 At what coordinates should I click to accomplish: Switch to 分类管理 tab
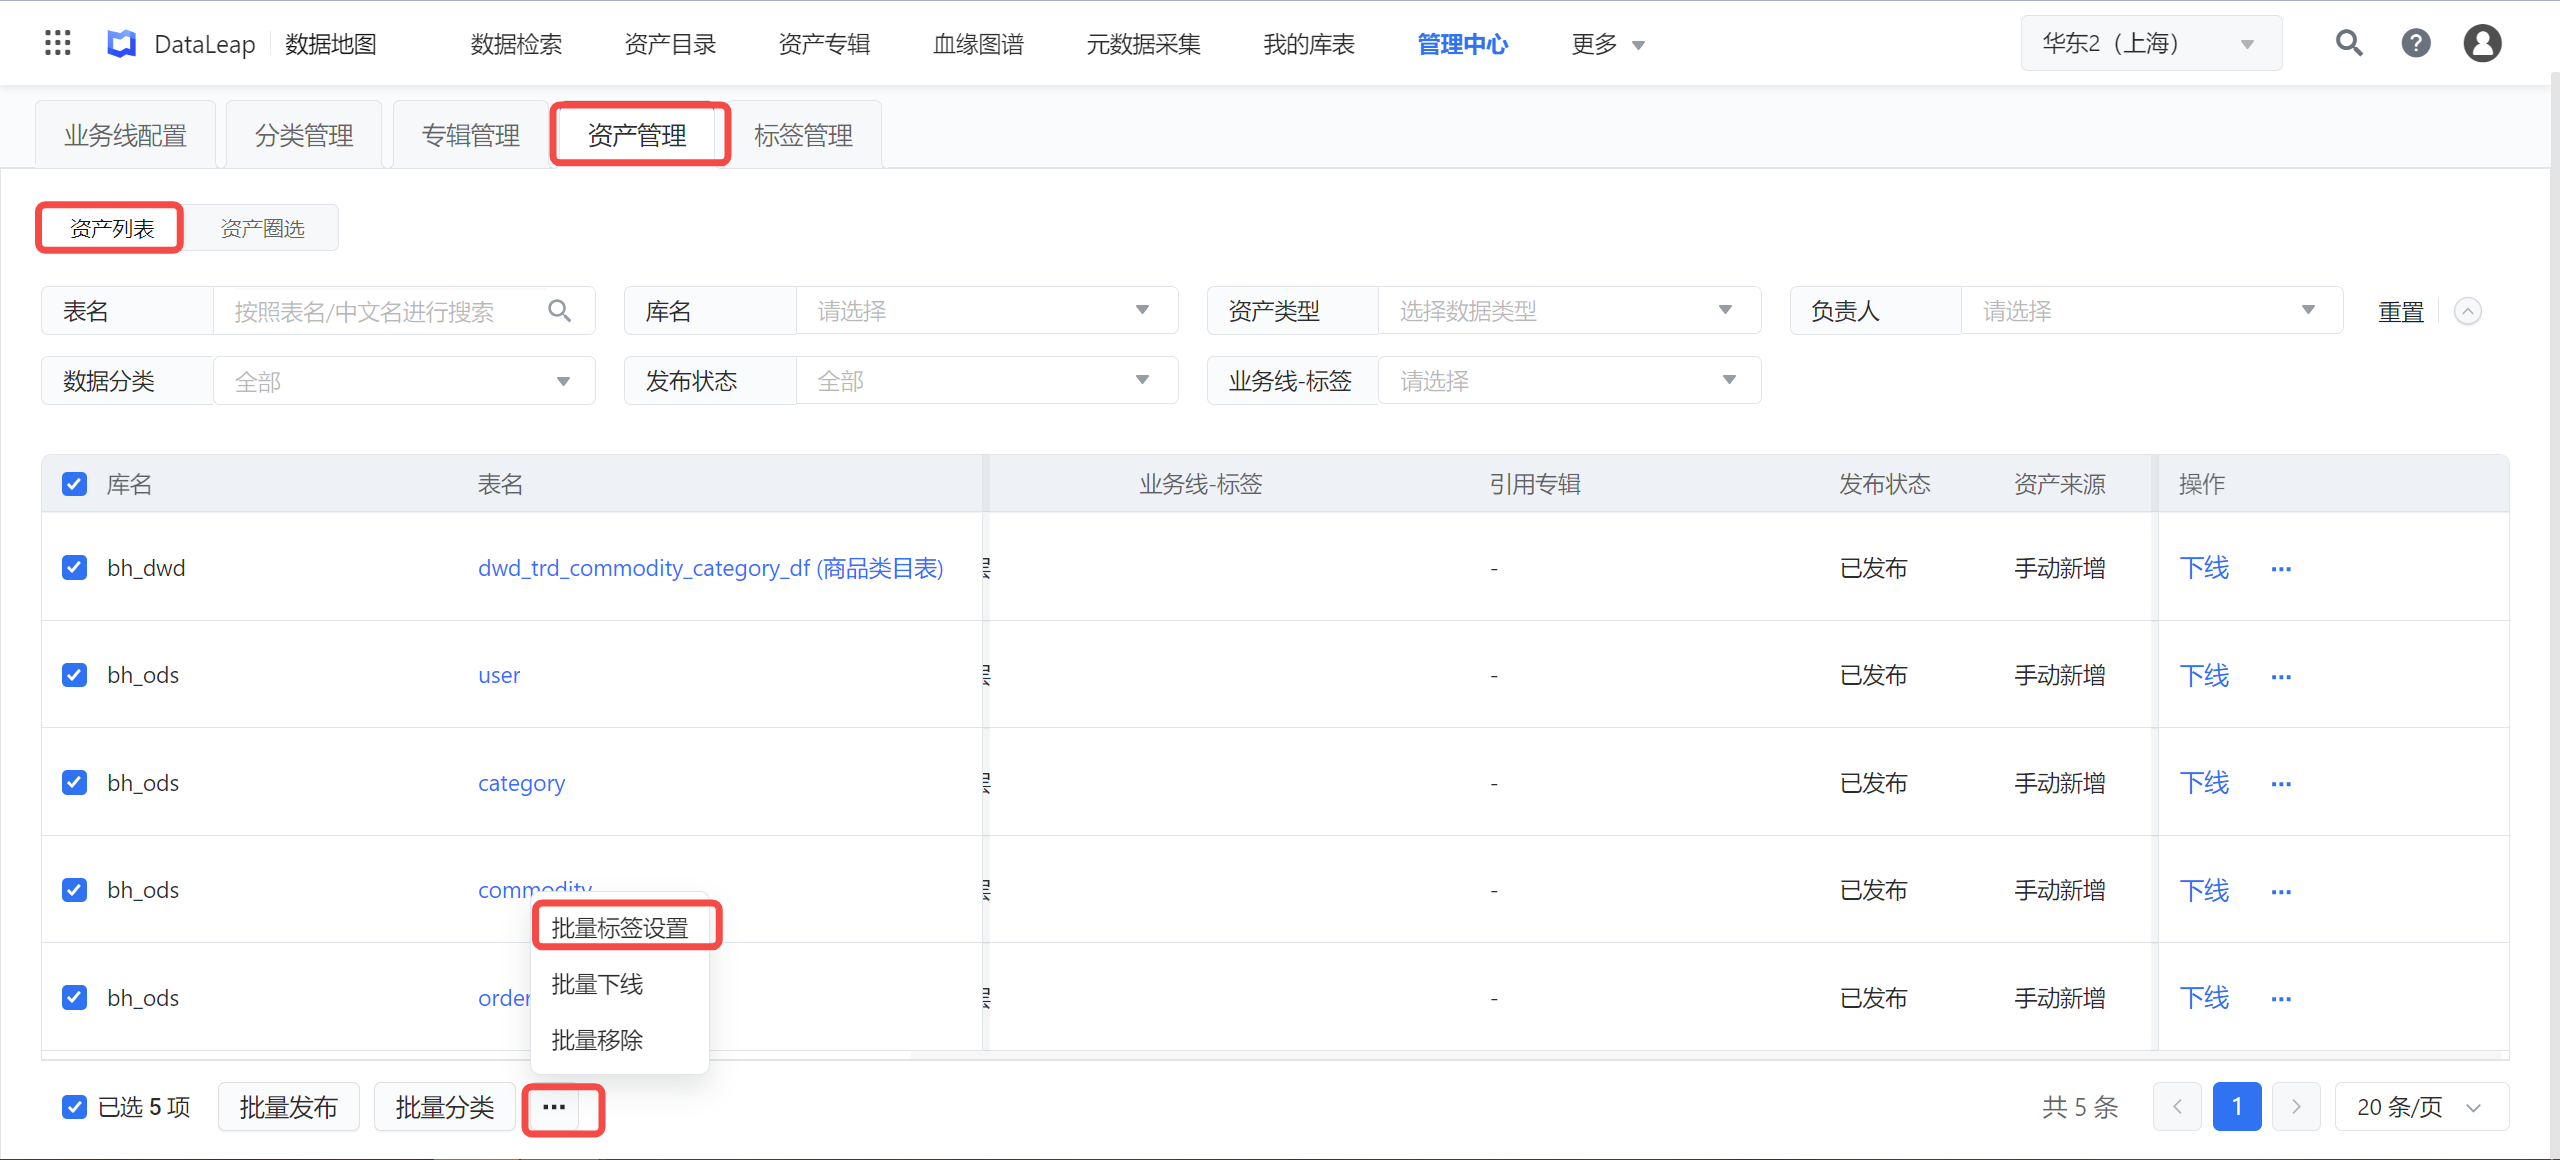coord(304,135)
